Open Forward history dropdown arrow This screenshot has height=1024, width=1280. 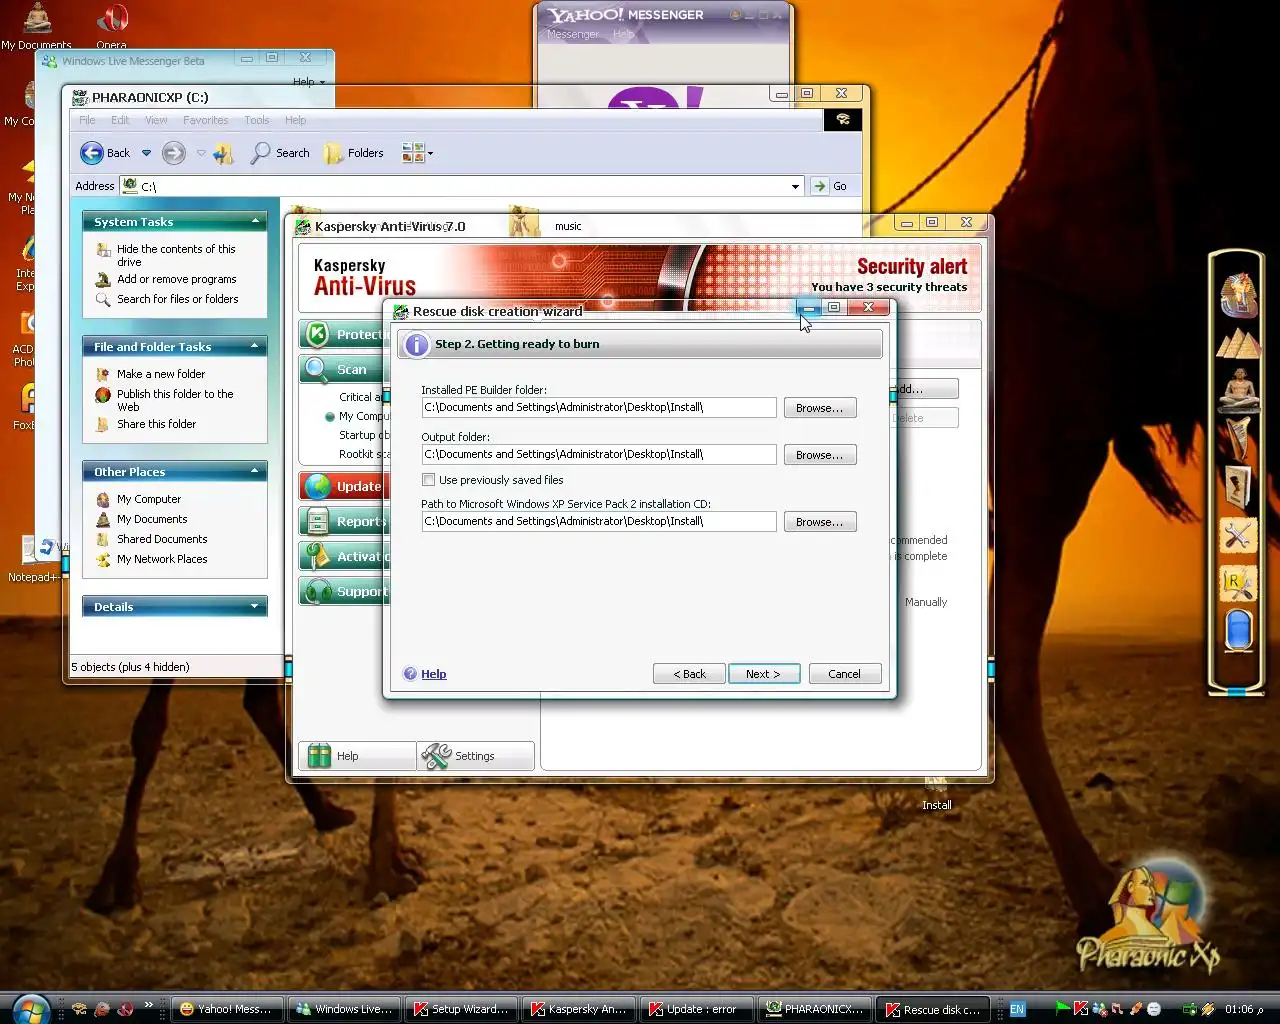(x=201, y=153)
